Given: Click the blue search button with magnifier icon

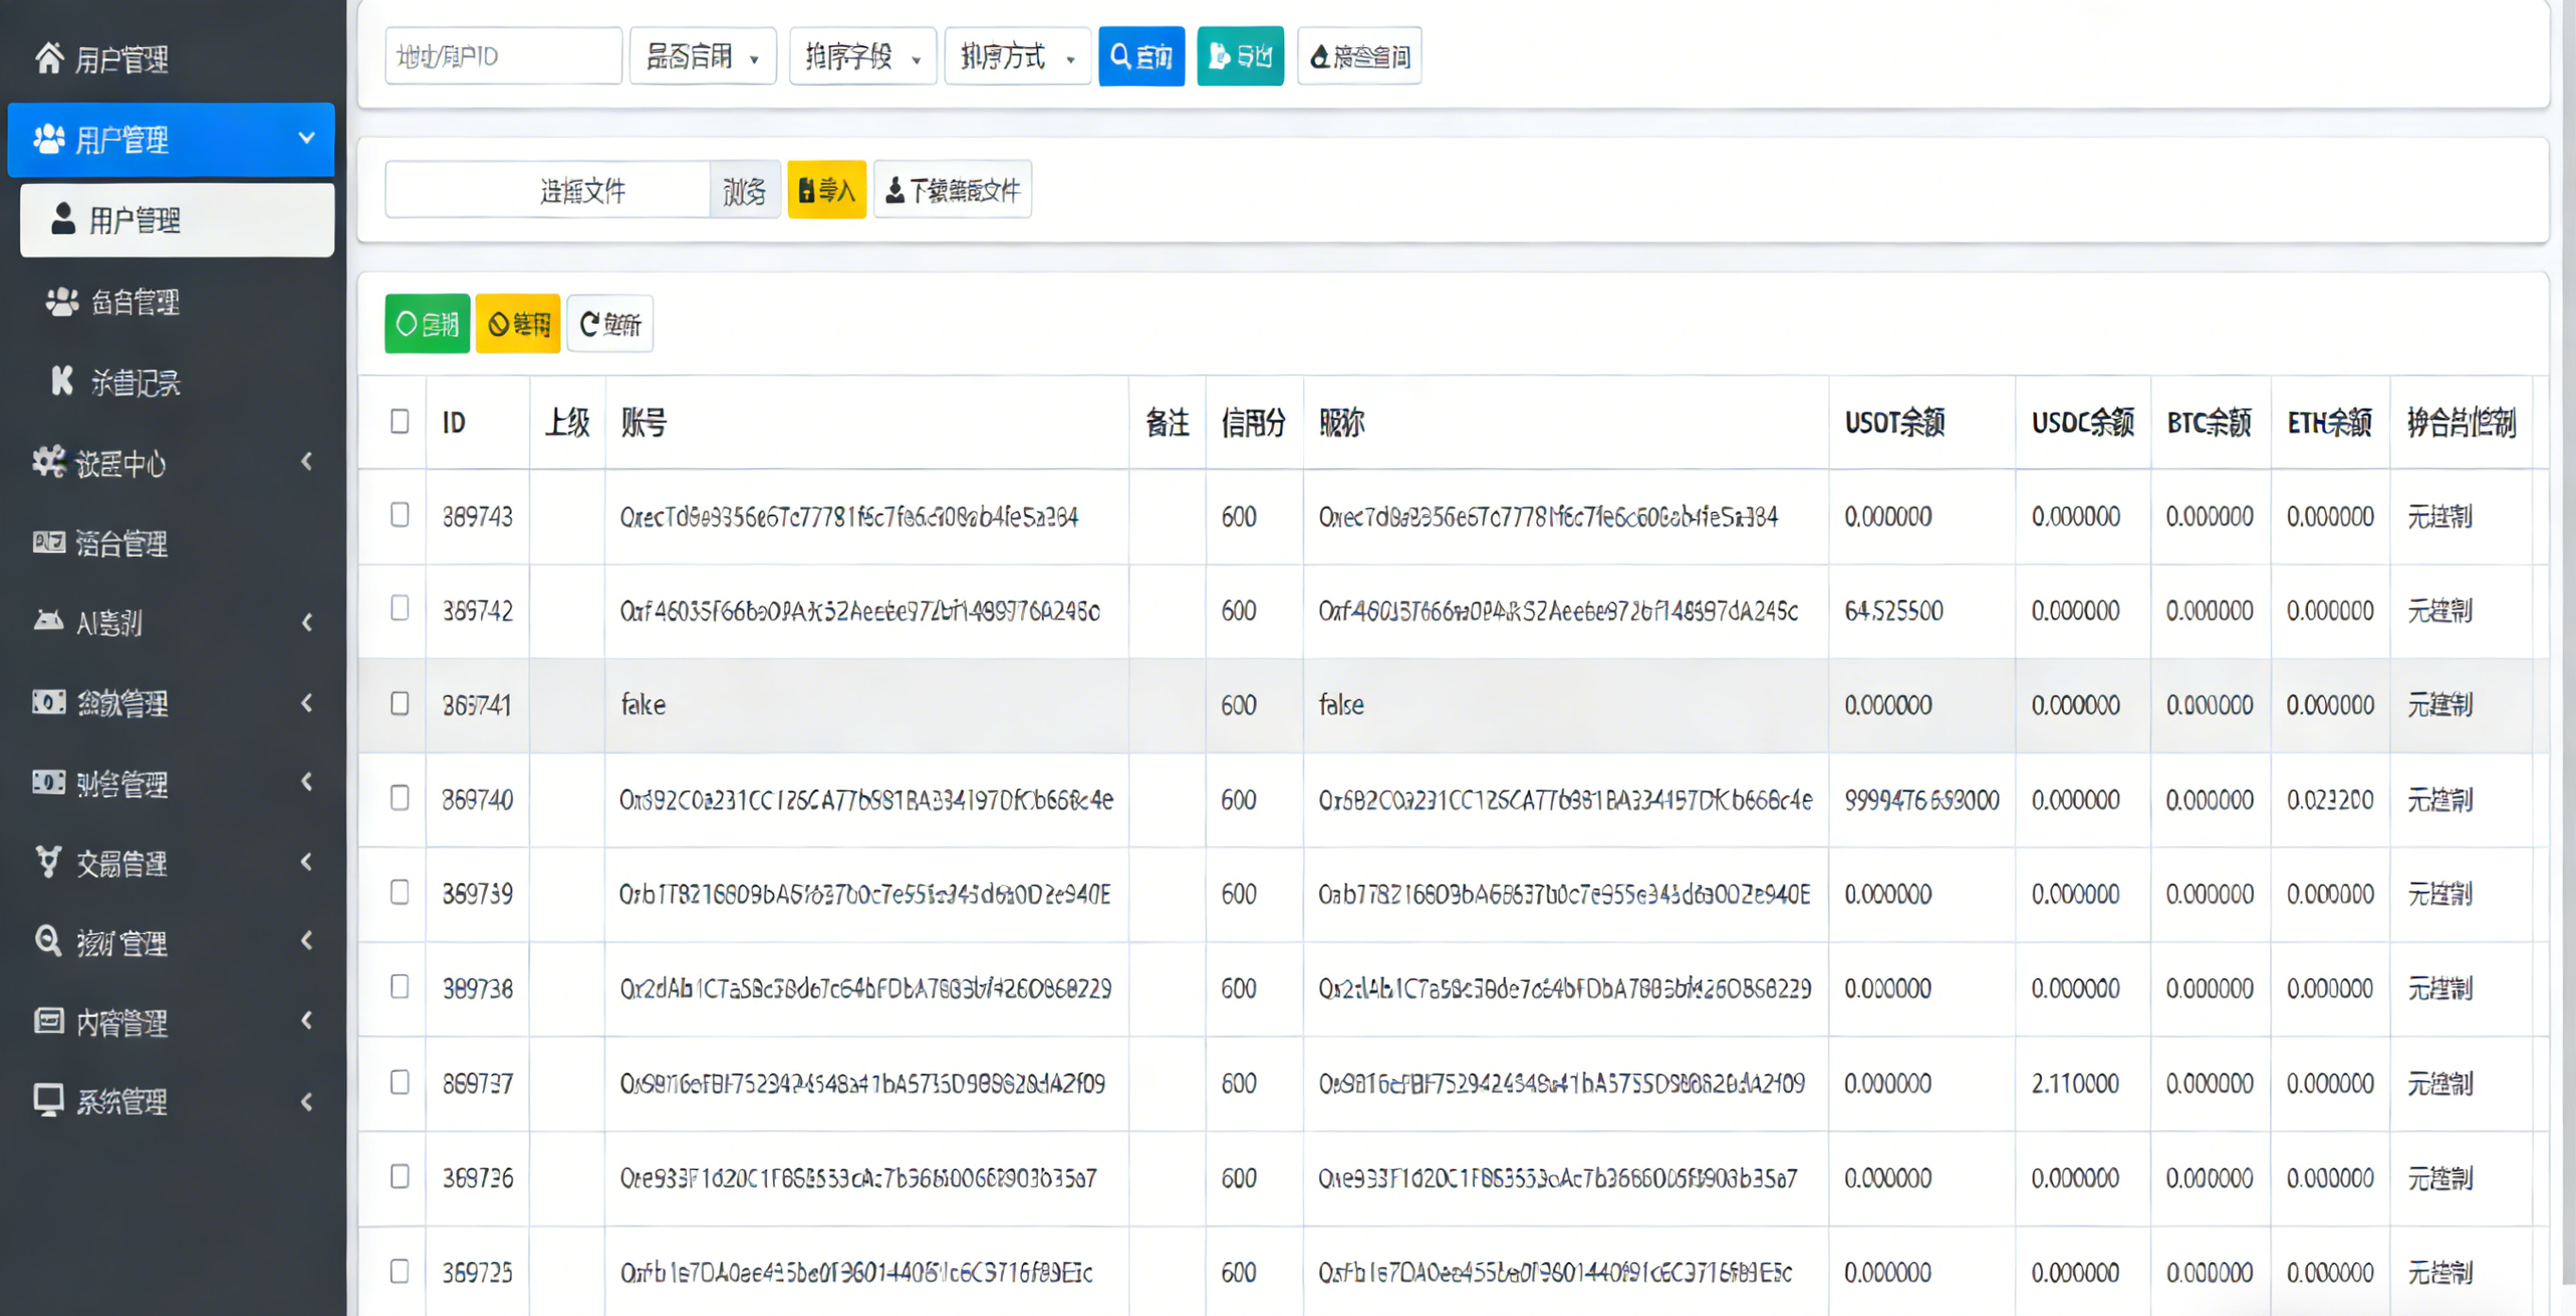Looking at the screenshot, I should tap(1140, 56).
